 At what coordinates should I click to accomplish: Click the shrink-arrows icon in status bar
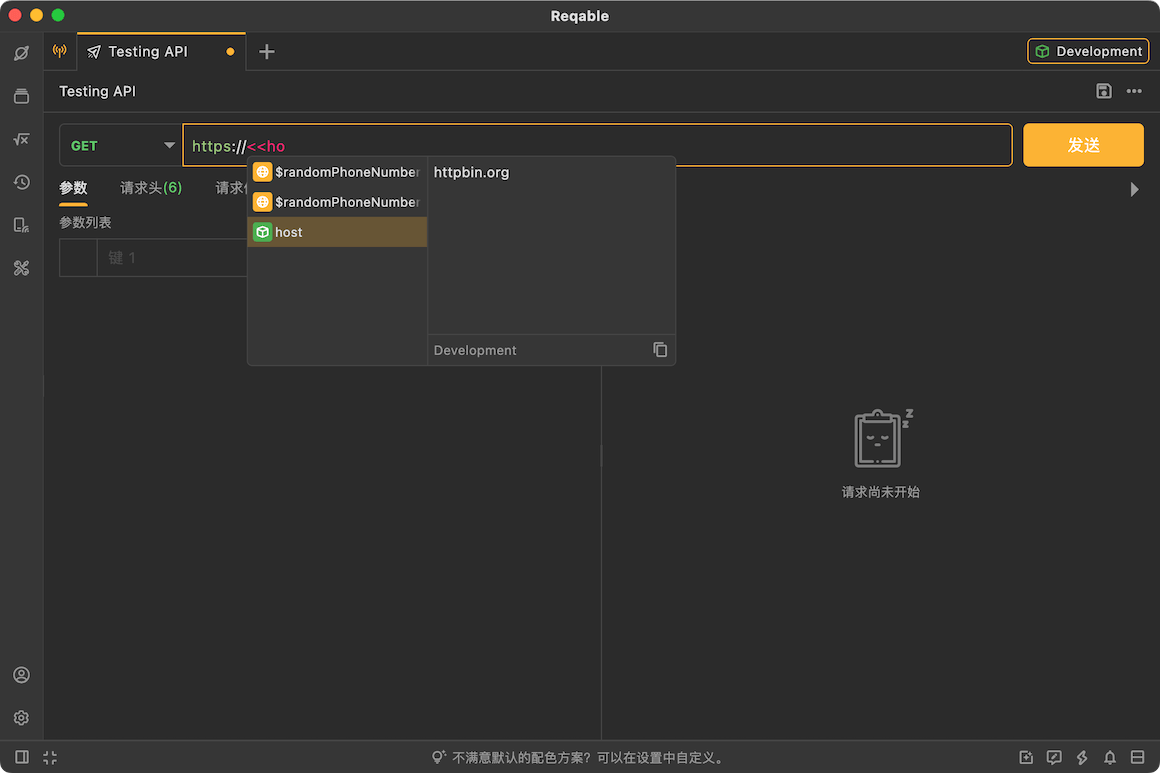coord(50,757)
